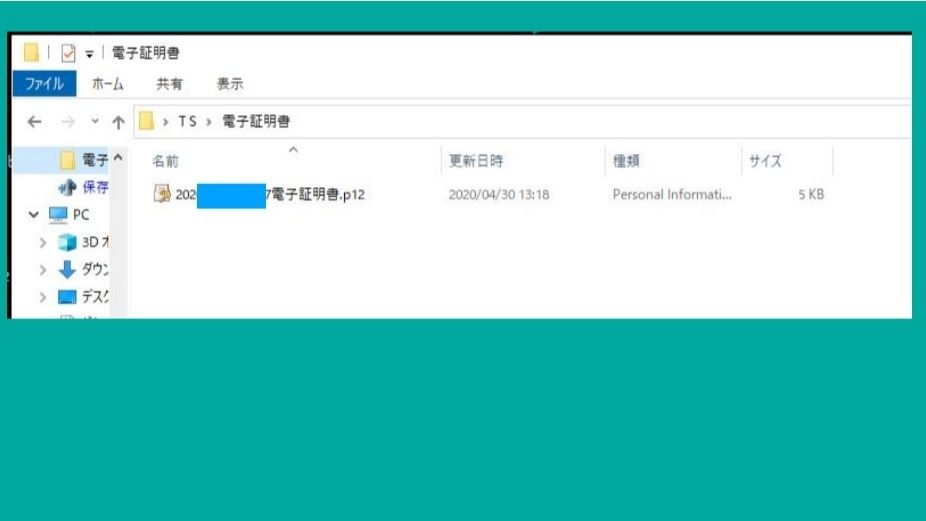Go back with the left arrow button

click(34, 122)
